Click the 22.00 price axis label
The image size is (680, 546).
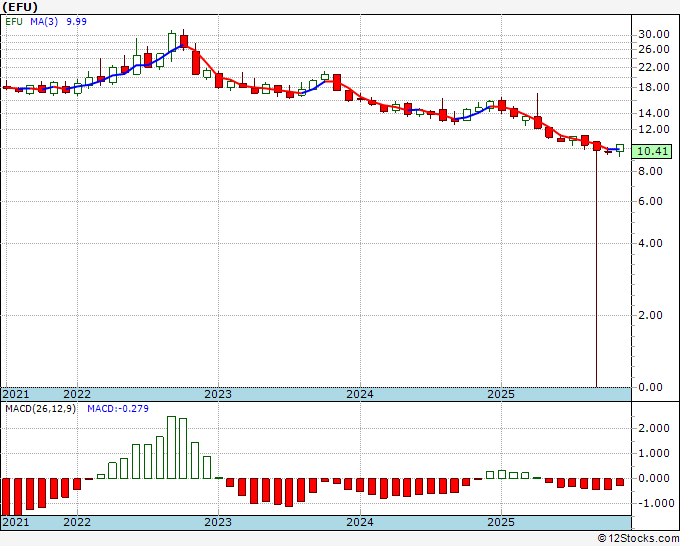pyautogui.click(x=654, y=67)
